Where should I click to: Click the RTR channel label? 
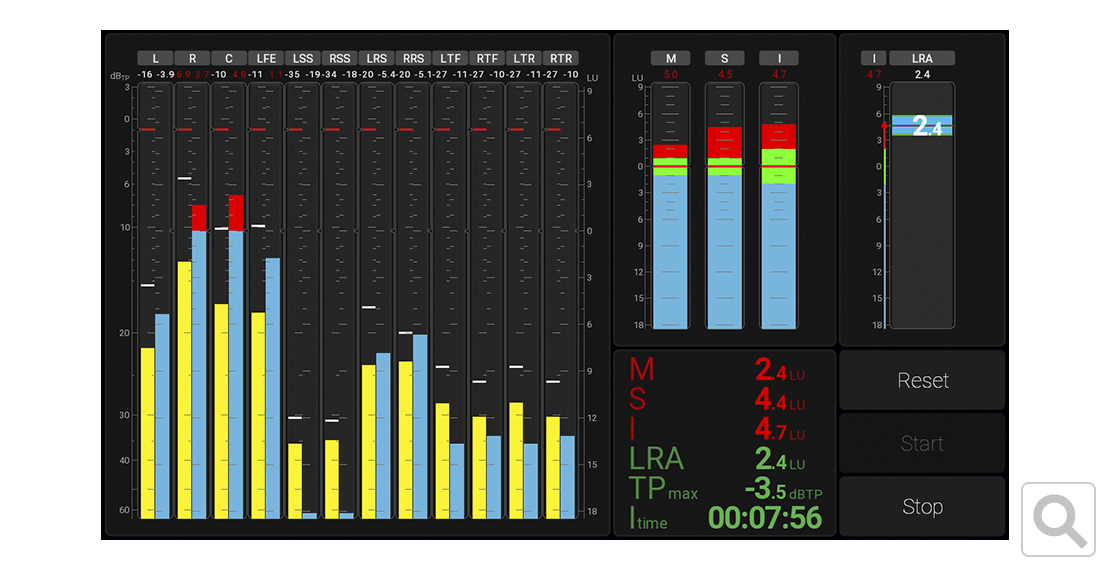[561, 58]
